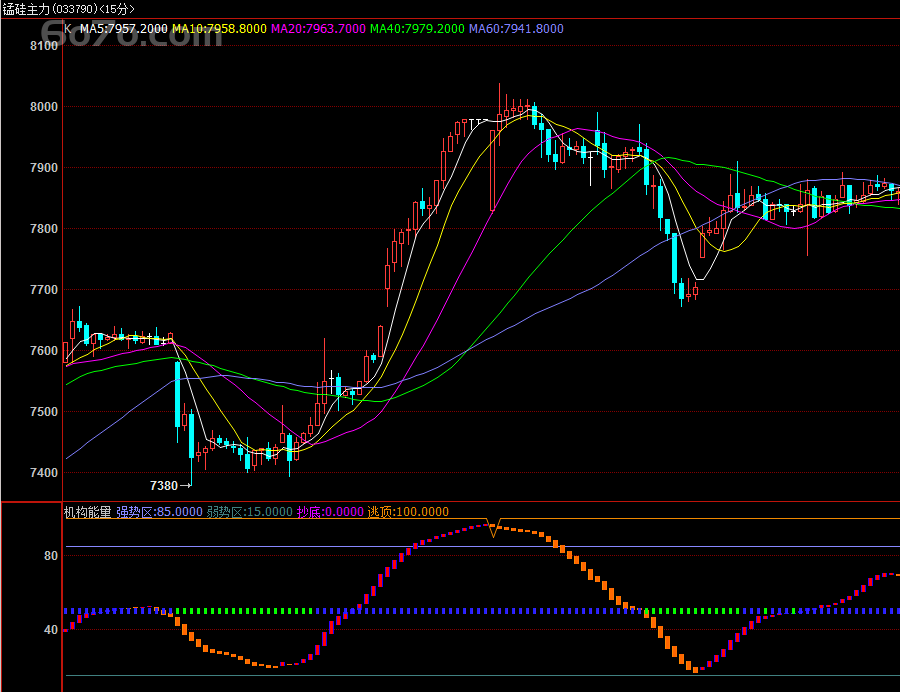900x692 pixels.
Task: Click the 强势区:85.0000 indicator value
Action: [159, 512]
